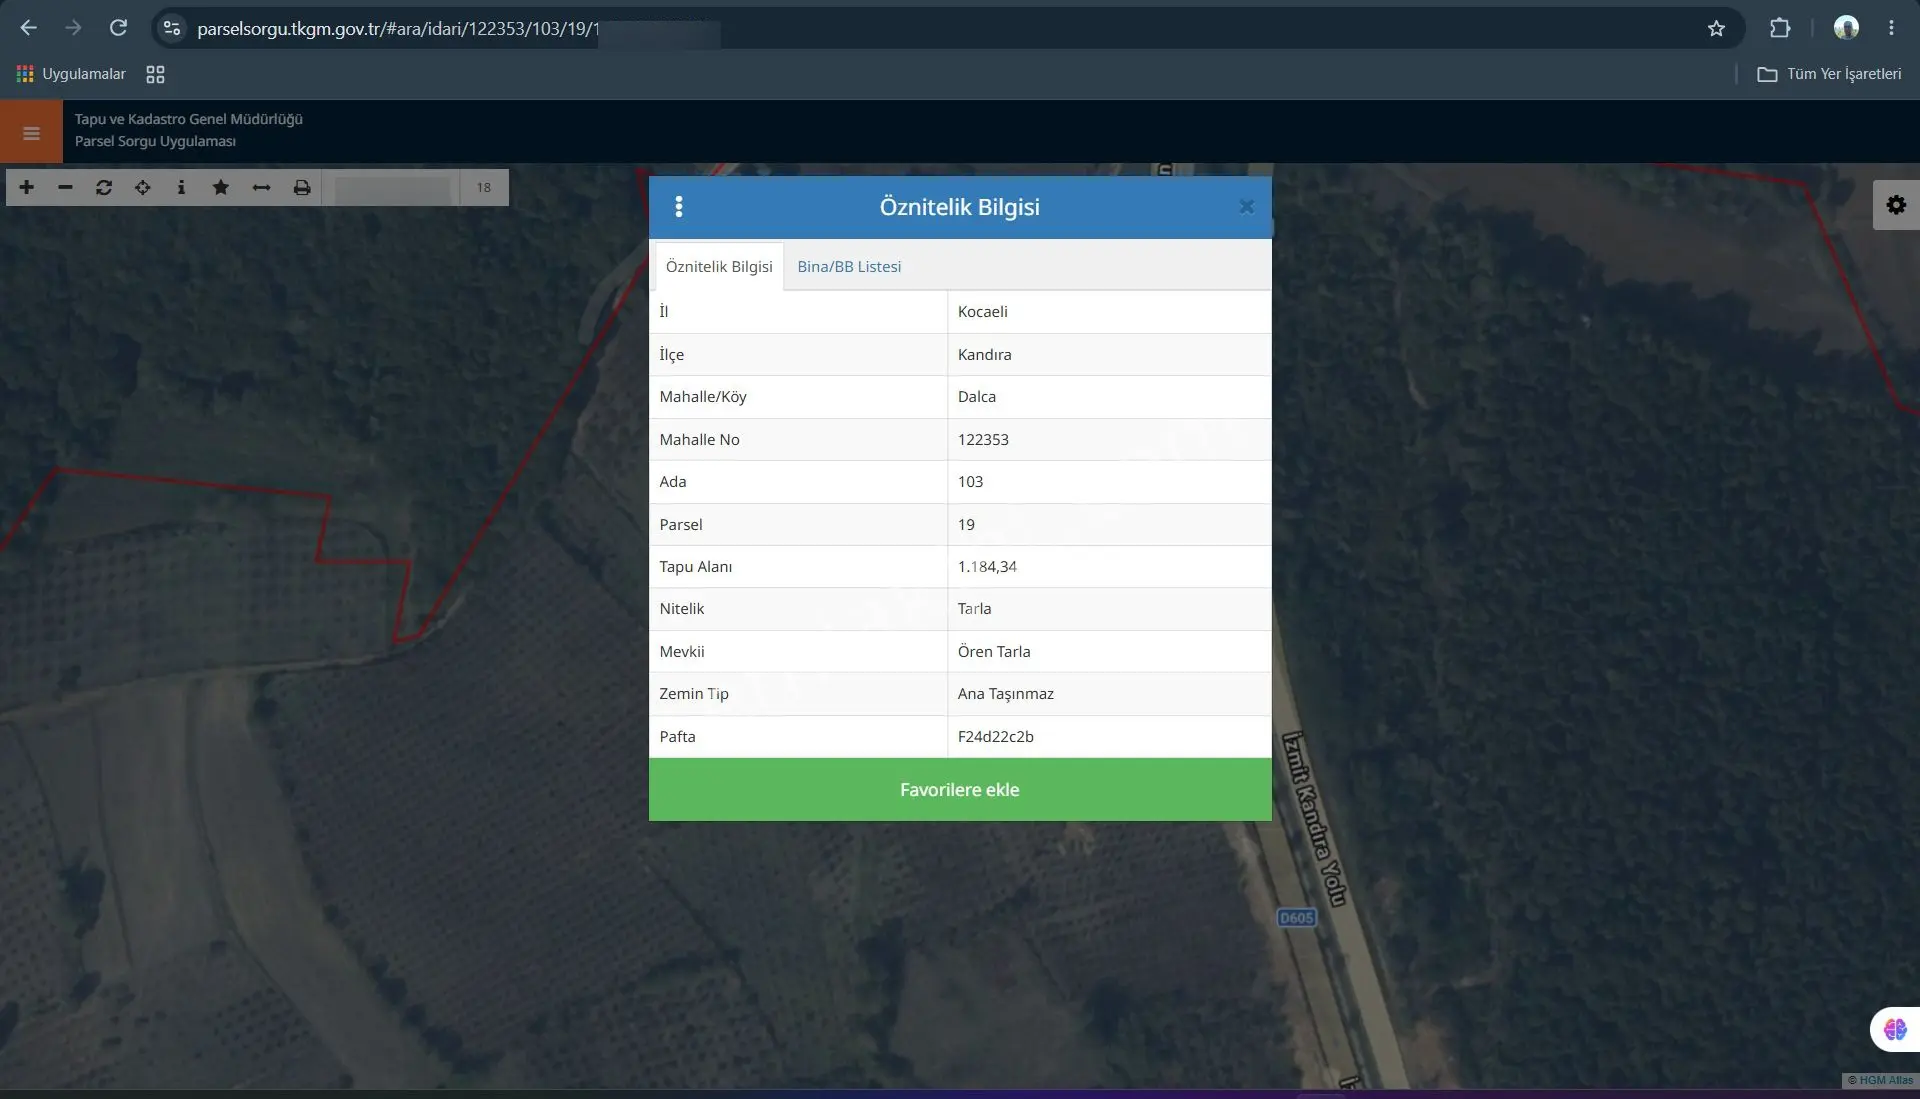Click the Kocaeli value cell

coord(1109,312)
